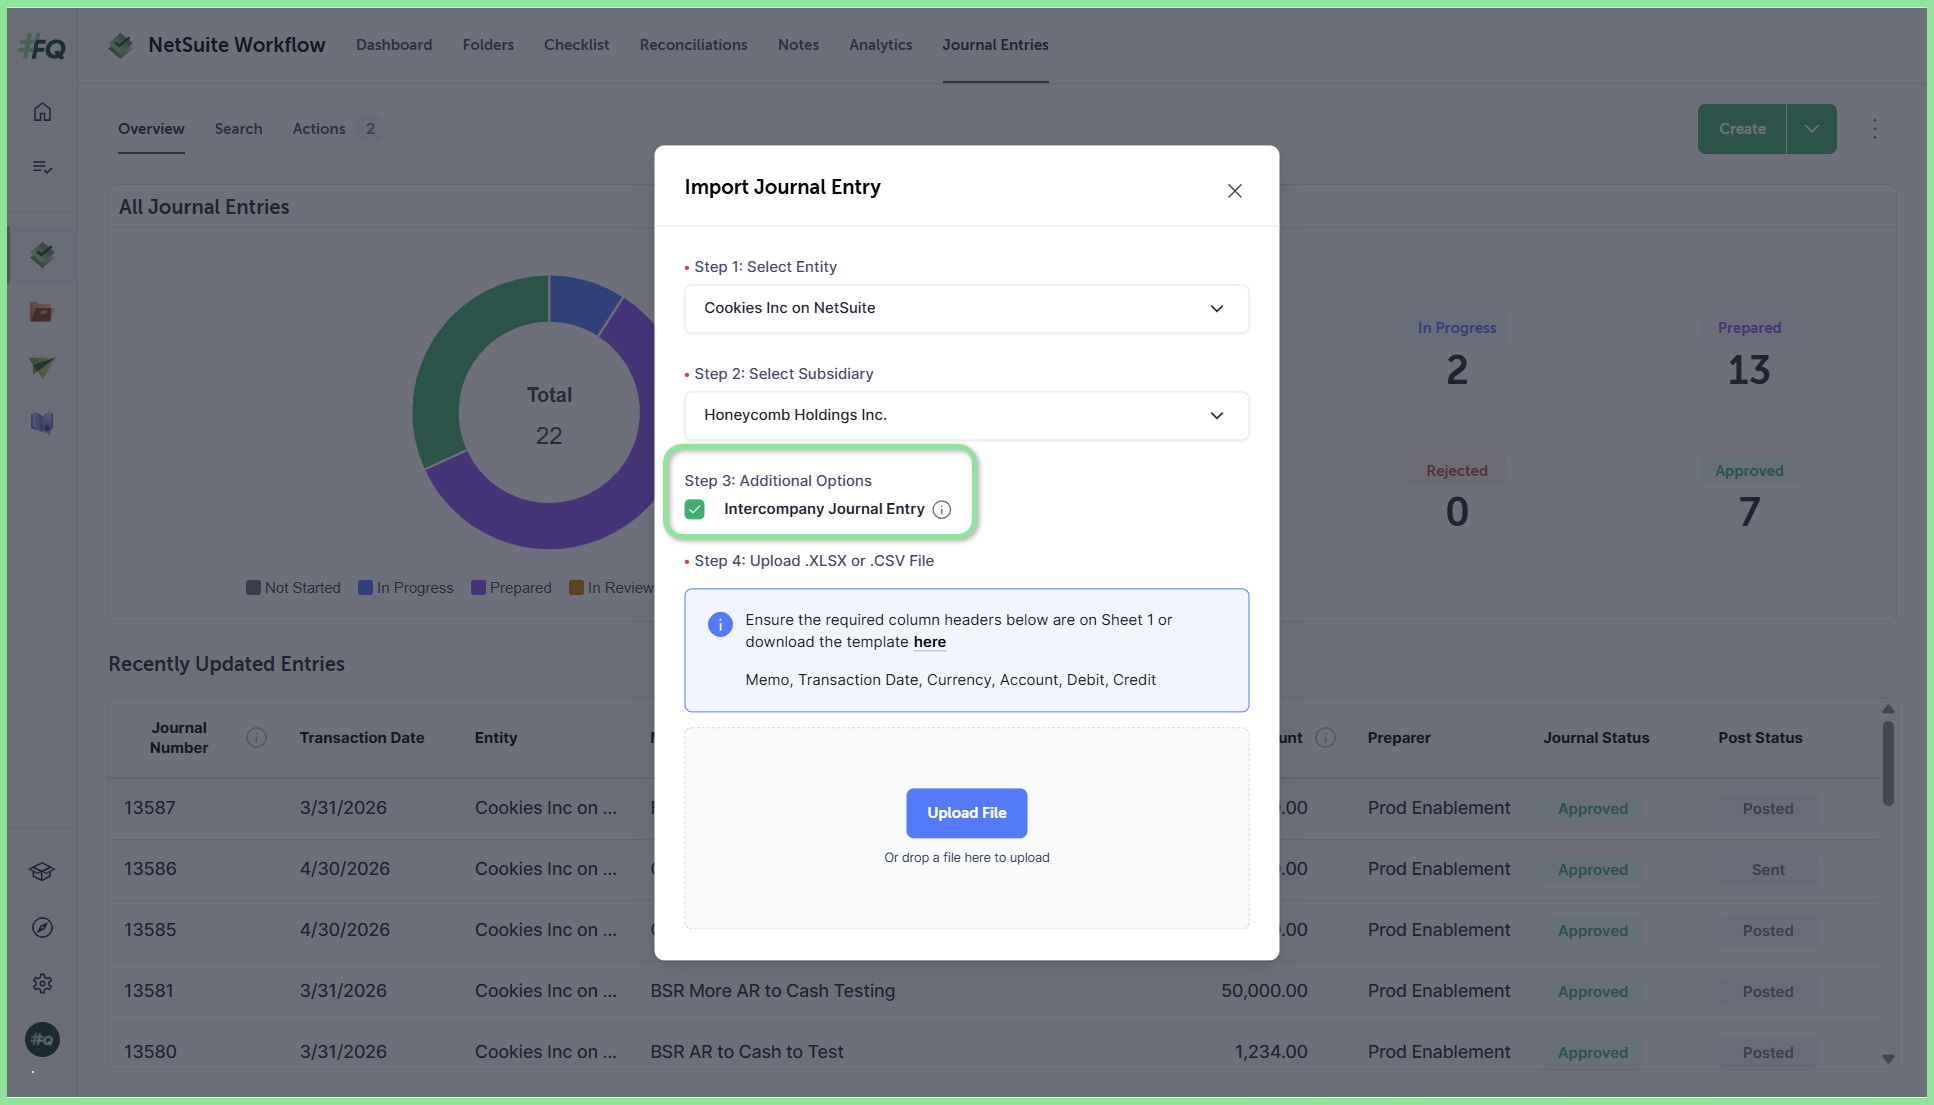Viewport: 1934px width, 1105px height.
Task: Select the green workflow layers sidebar icon
Action: coord(42,255)
